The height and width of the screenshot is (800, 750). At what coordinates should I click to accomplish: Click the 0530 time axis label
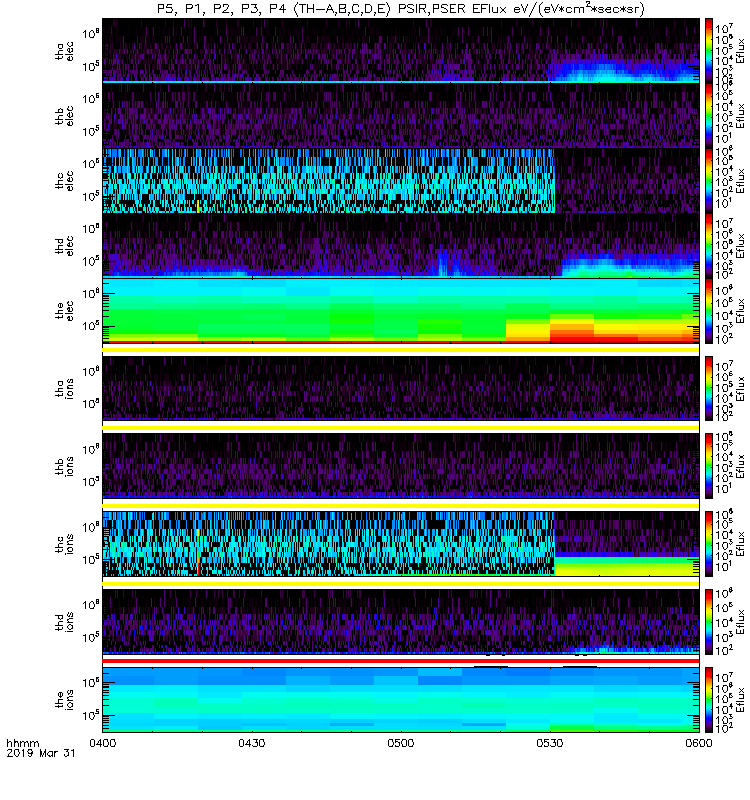(x=549, y=743)
